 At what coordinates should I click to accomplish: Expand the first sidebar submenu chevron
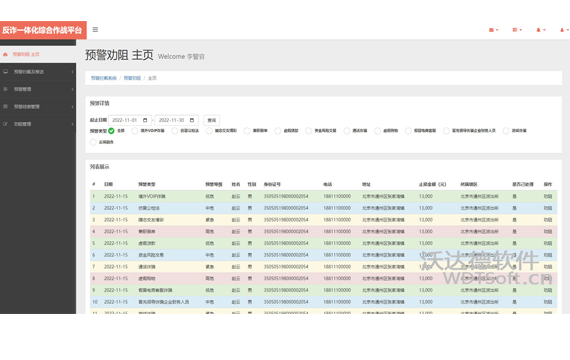point(72,72)
